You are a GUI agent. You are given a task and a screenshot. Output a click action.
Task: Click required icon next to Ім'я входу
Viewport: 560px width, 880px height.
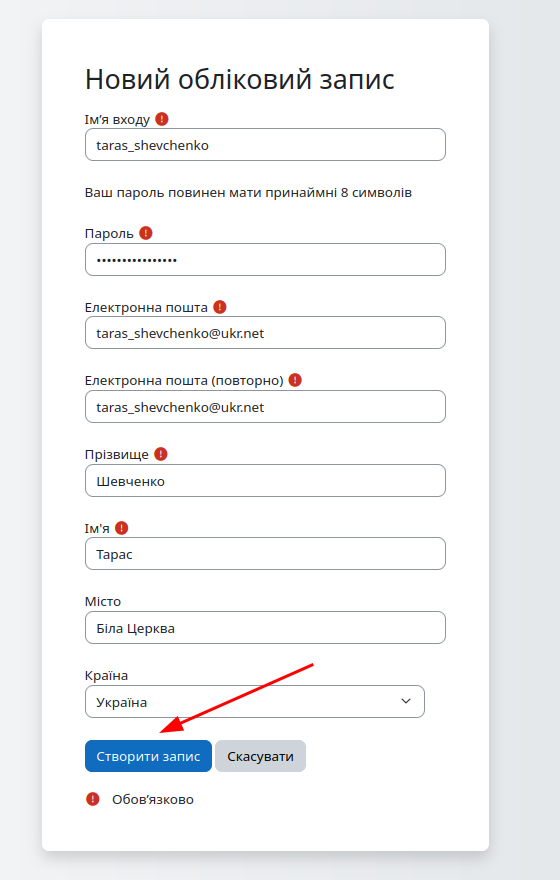tap(162, 119)
